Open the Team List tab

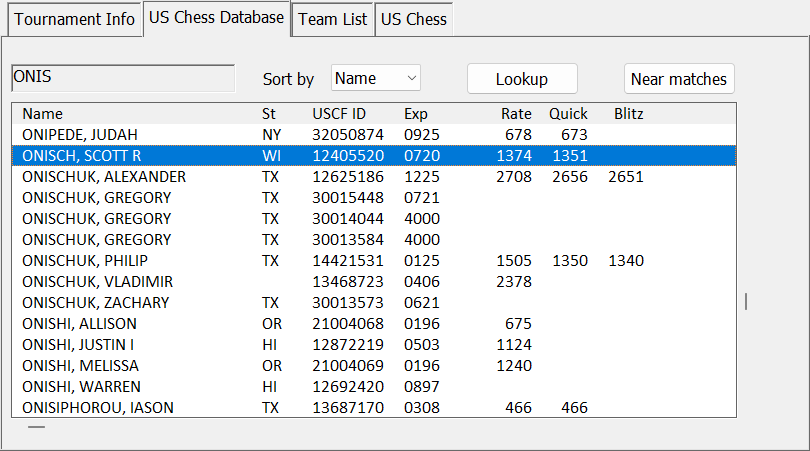point(333,19)
